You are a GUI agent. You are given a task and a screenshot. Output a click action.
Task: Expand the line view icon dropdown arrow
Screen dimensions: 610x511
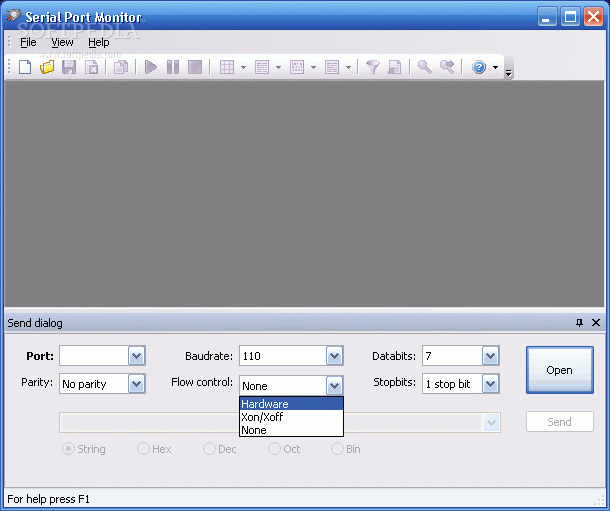(x=279, y=67)
